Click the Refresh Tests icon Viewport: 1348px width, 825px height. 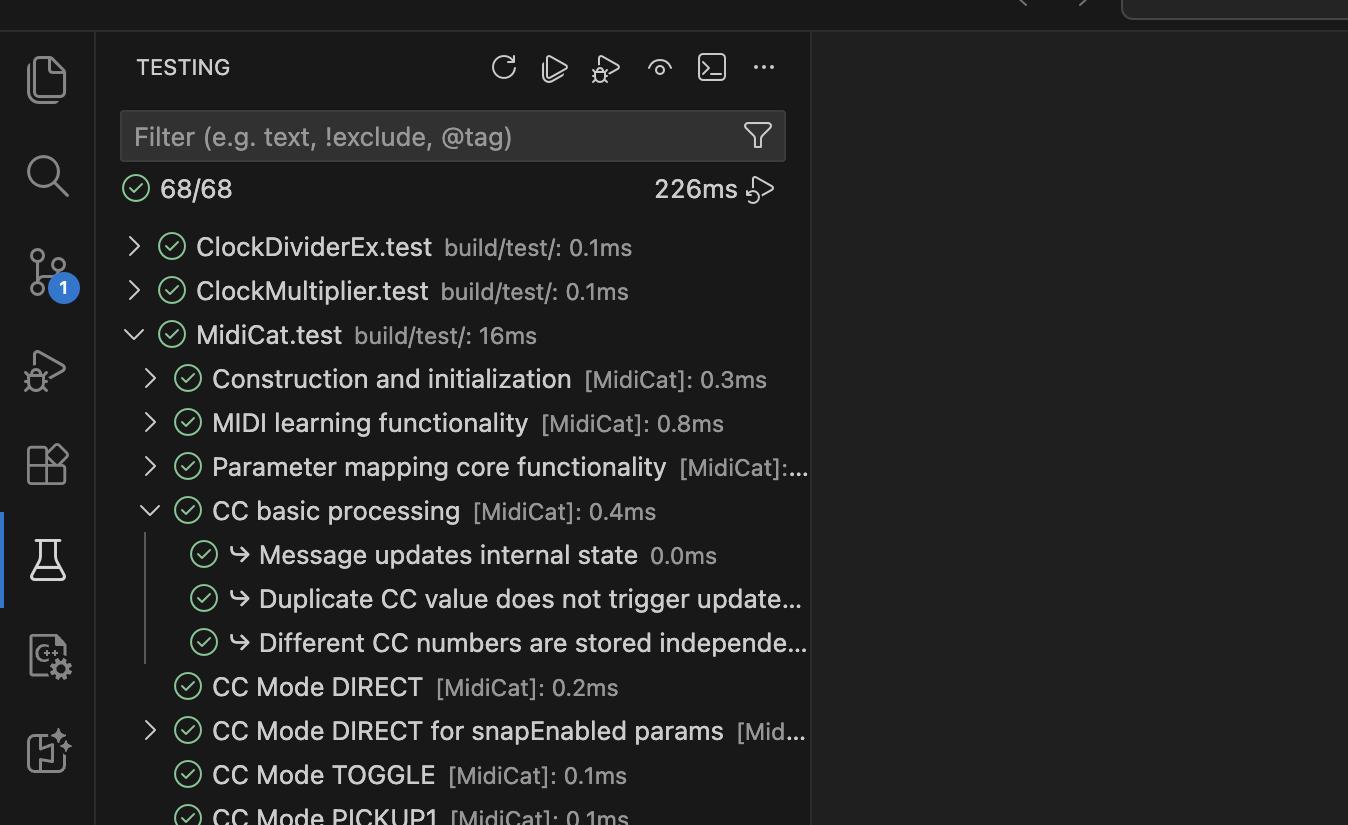coord(504,68)
